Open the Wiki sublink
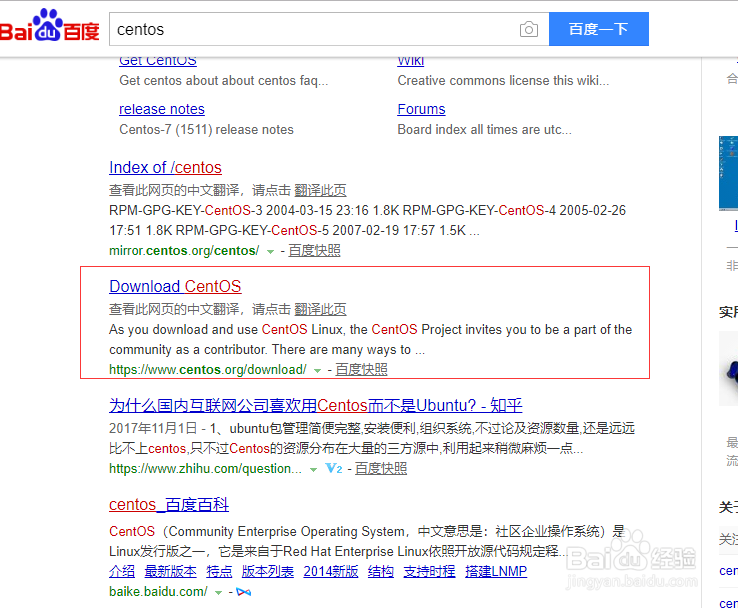 [x=410, y=61]
